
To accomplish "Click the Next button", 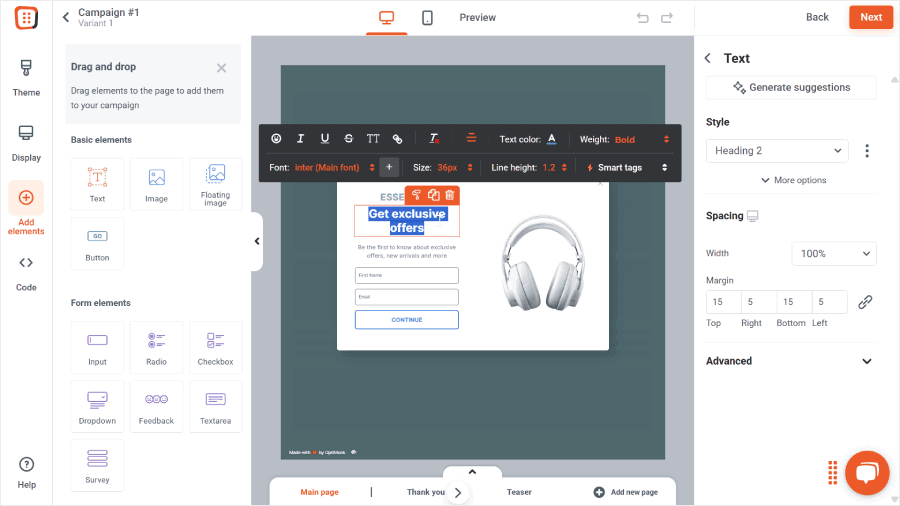I will 871,17.
